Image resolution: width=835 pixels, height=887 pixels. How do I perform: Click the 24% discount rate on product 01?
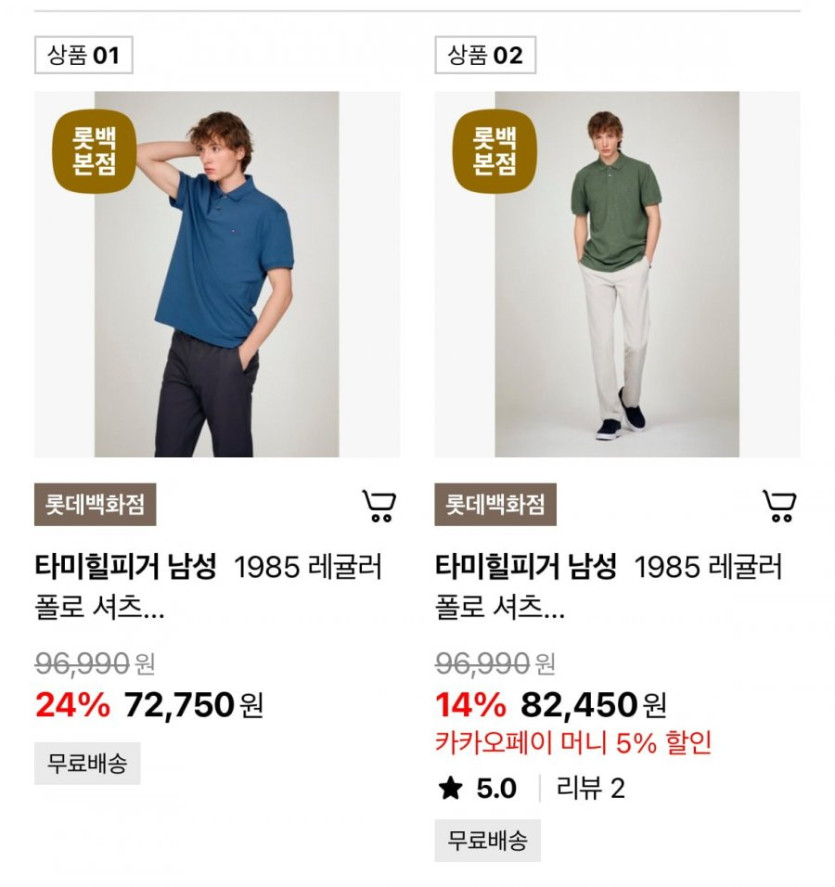click(x=72, y=705)
